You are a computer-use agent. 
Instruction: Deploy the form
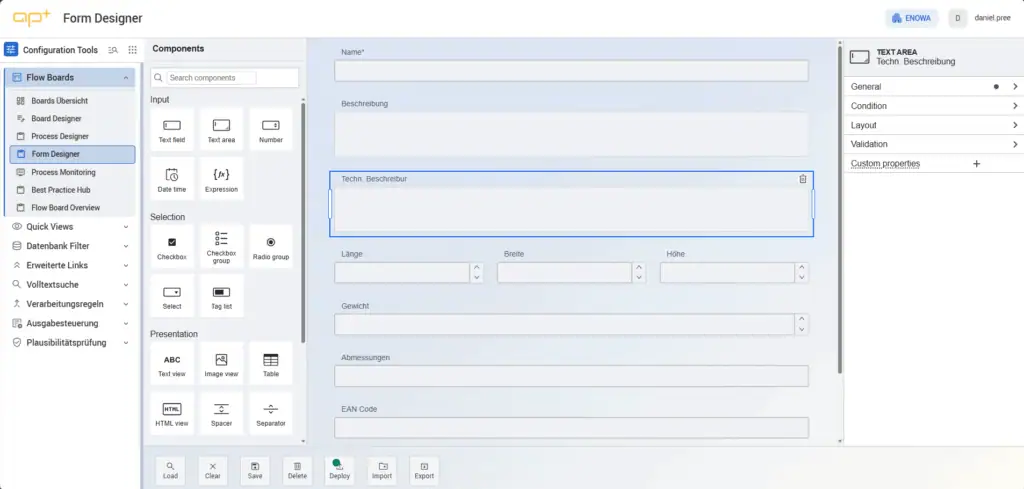[340, 471]
